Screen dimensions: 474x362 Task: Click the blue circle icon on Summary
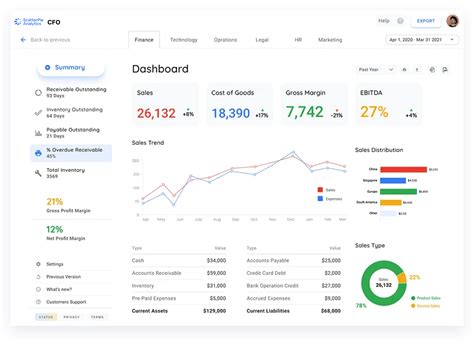pos(48,67)
